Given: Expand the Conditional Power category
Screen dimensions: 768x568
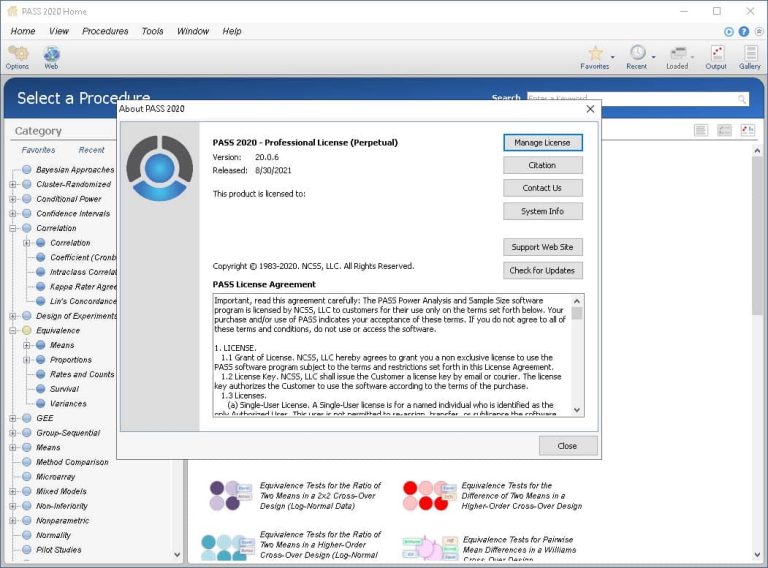Looking at the screenshot, I should [13, 199].
